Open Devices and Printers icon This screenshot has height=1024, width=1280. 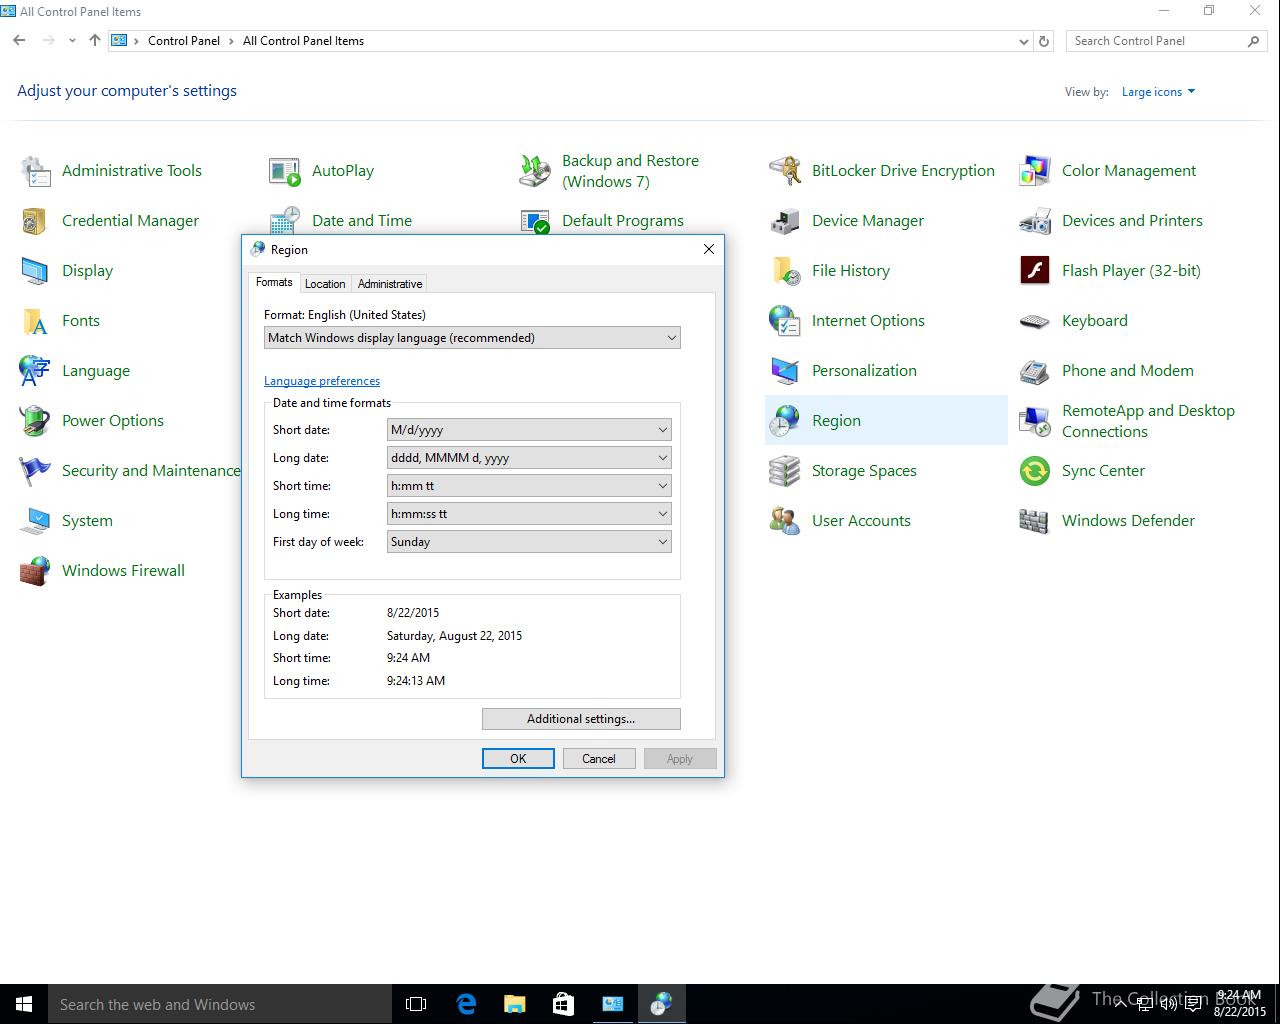[1035, 221]
